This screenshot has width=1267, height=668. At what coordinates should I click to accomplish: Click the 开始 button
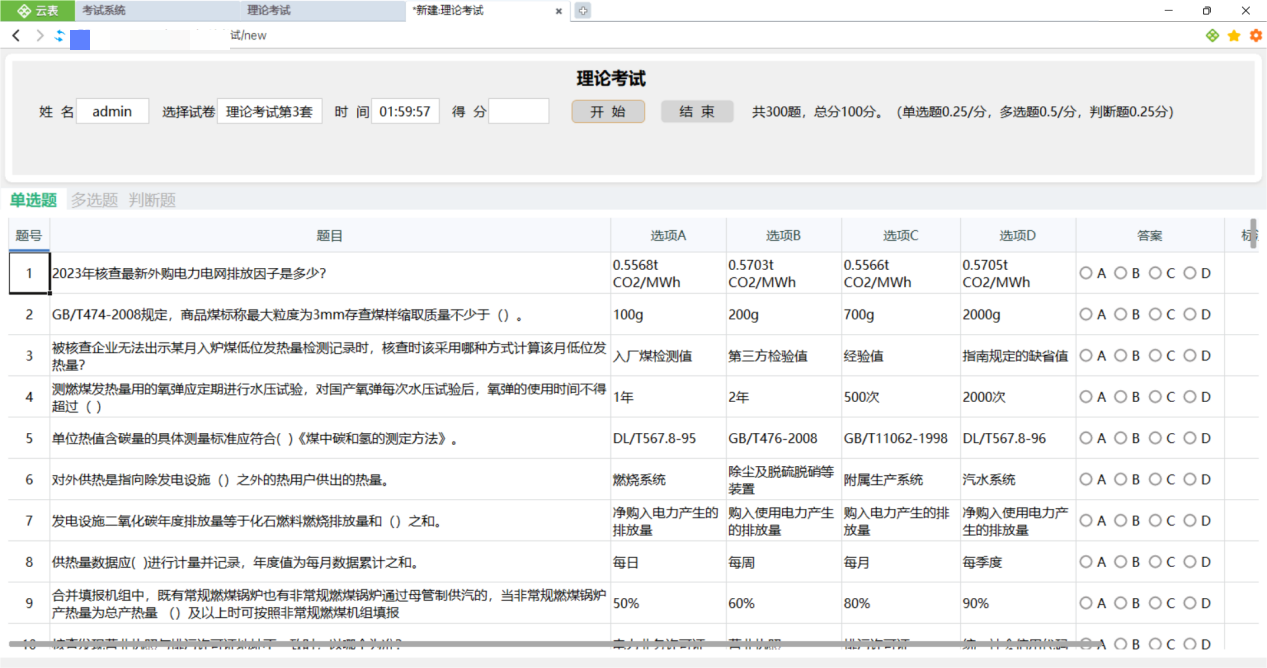pyautogui.click(x=608, y=111)
